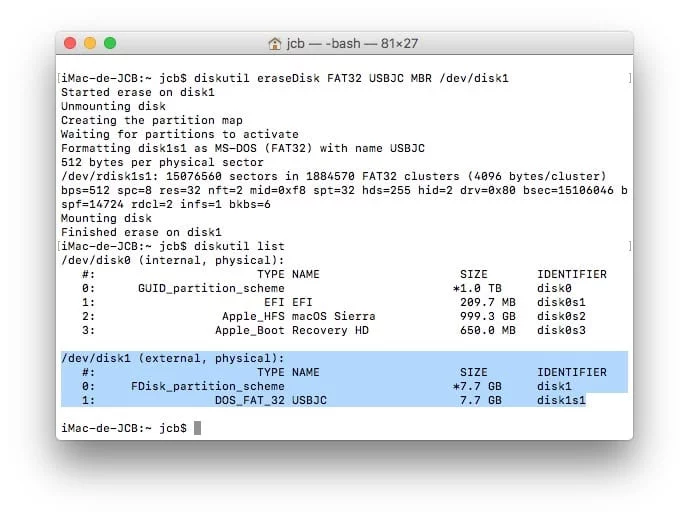Close the Terminal window with red button
Screen dimensions: 689x520
coord(70,43)
